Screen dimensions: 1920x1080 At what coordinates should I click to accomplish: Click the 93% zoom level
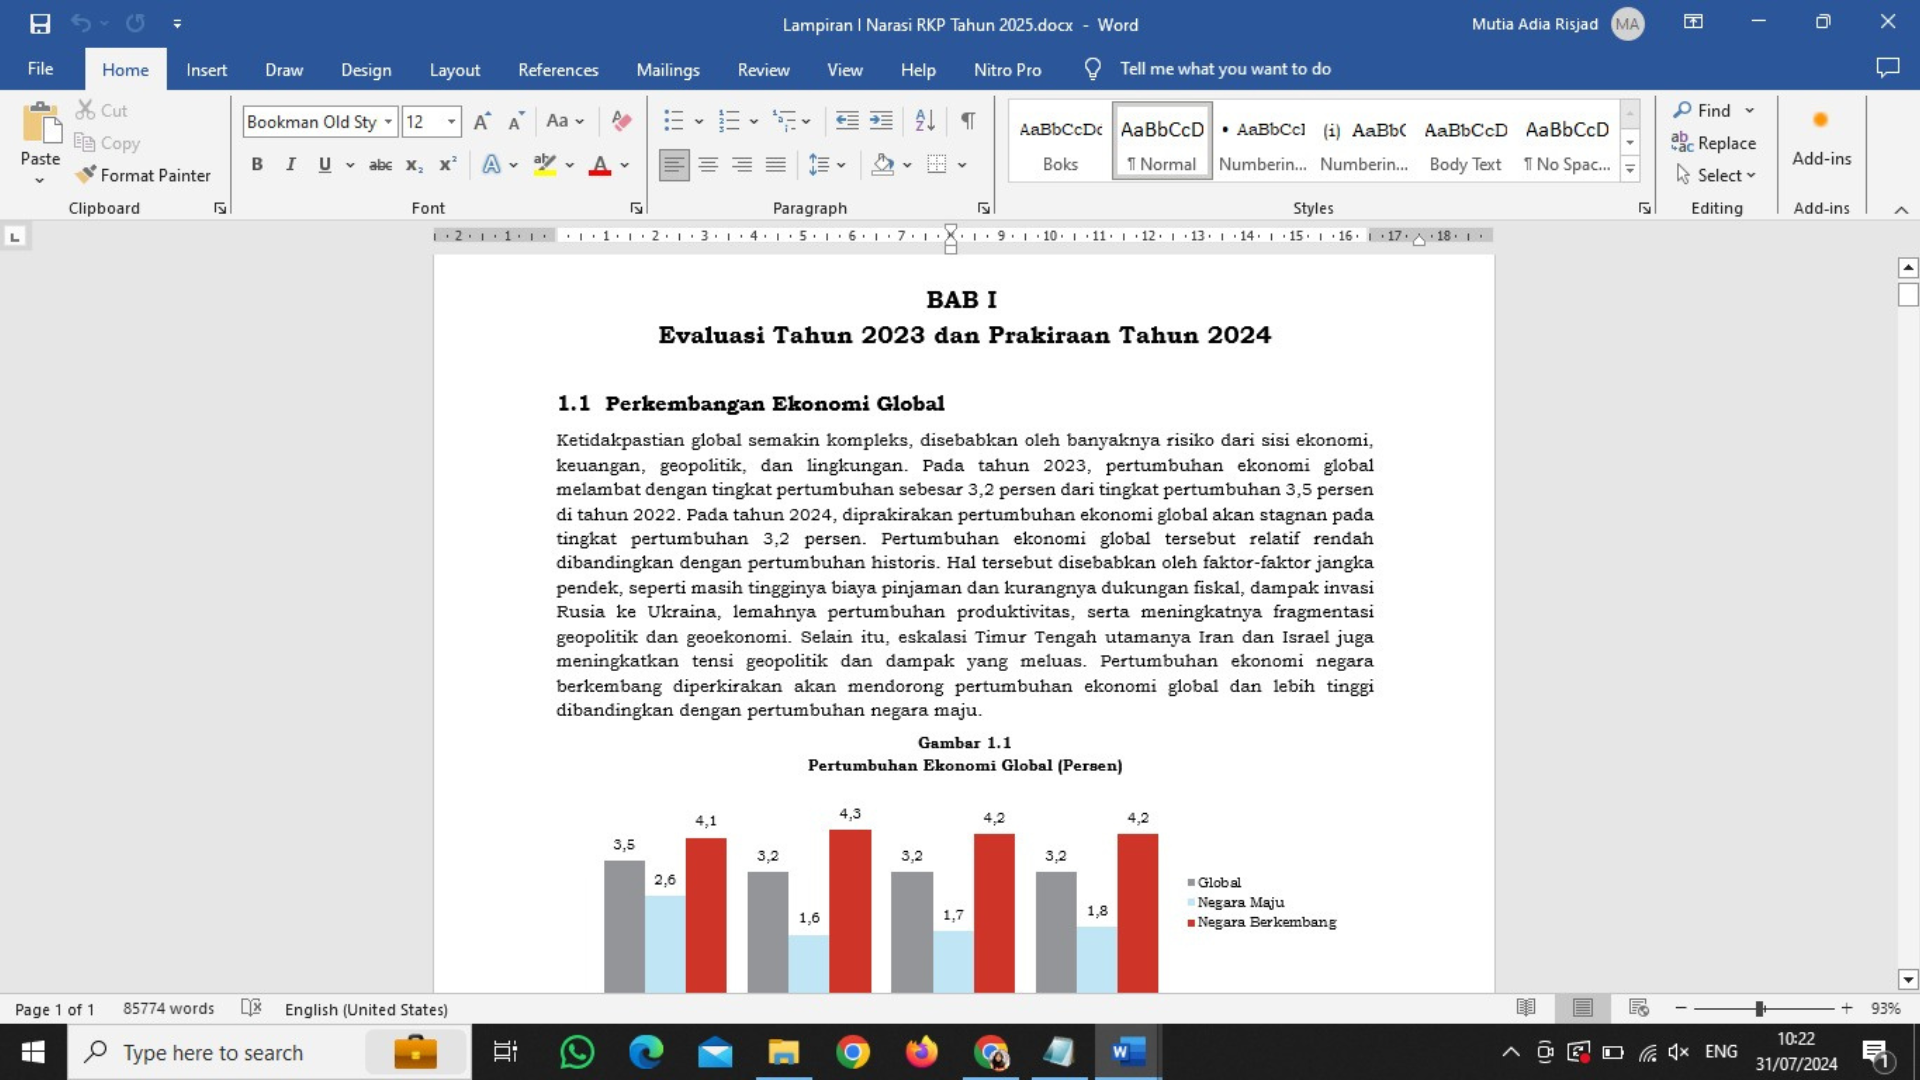click(x=1885, y=1008)
